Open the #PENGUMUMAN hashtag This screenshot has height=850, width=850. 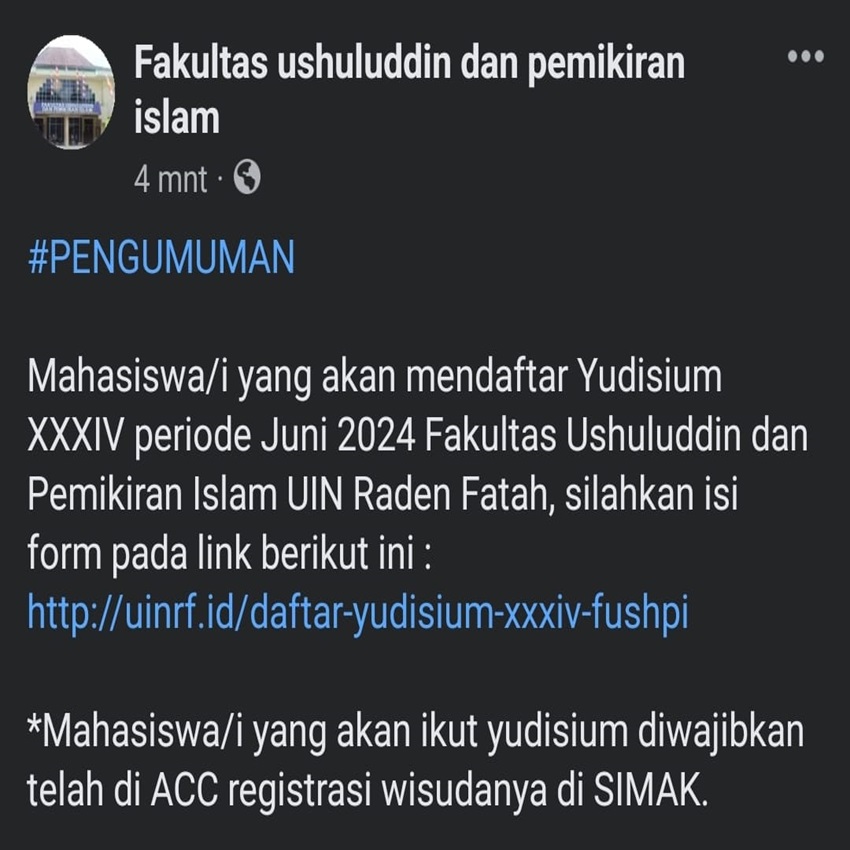161,257
